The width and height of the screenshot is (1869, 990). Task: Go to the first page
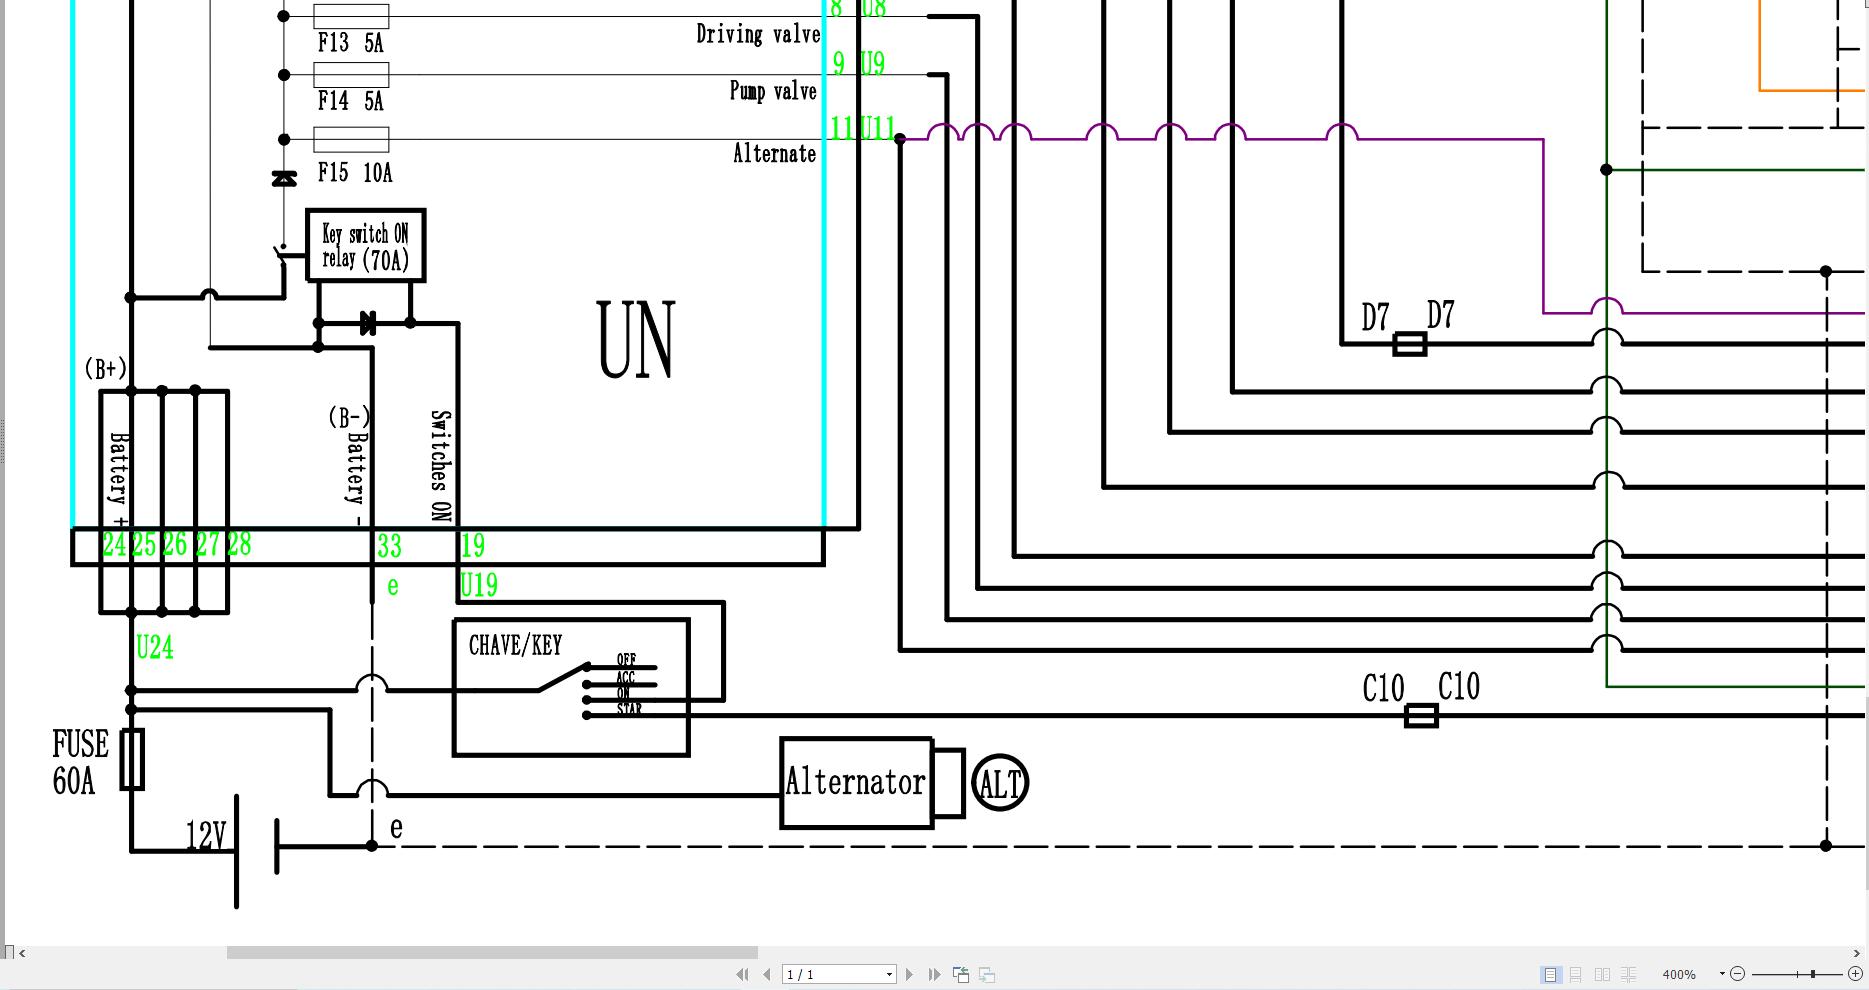742,974
